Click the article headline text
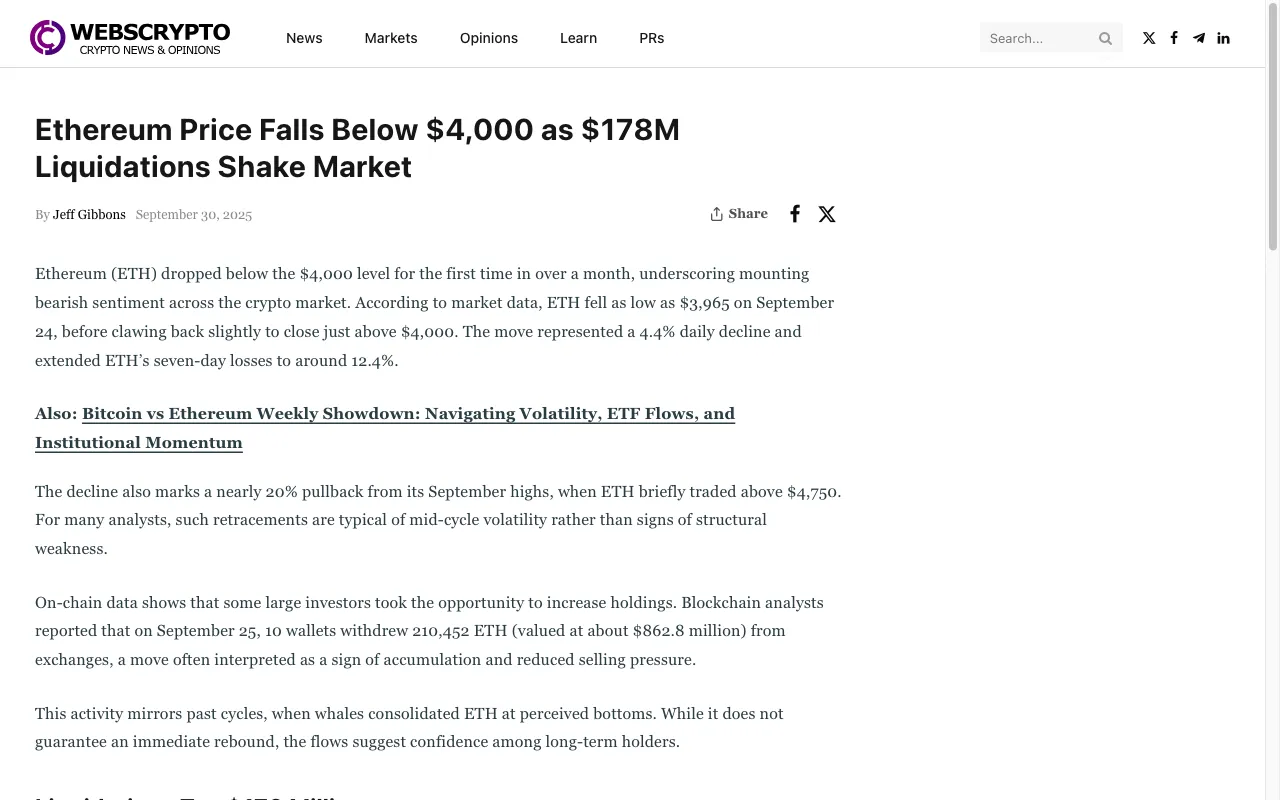The width and height of the screenshot is (1280, 800). tap(357, 148)
